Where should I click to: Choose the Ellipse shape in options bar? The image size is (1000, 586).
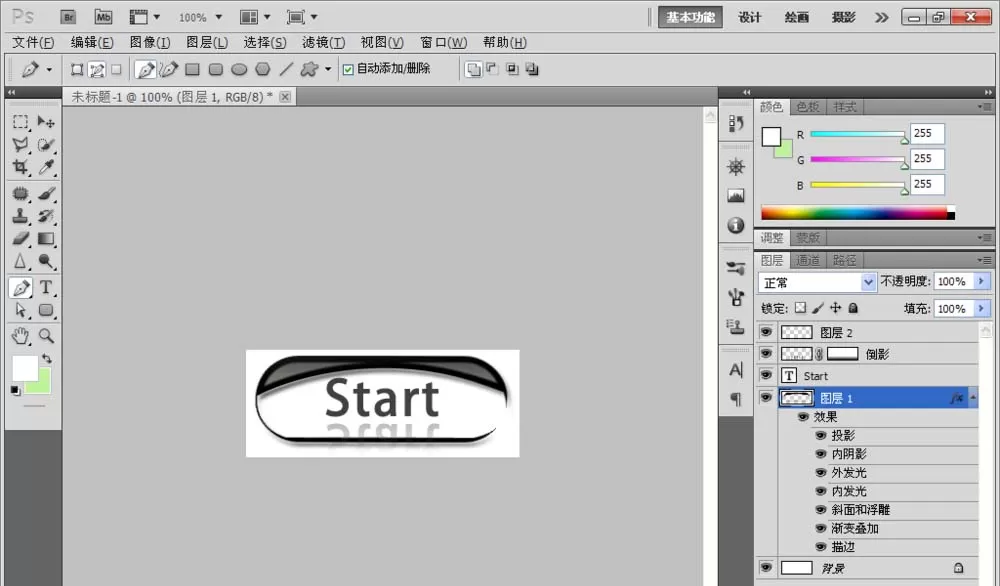(x=239, y=69)
